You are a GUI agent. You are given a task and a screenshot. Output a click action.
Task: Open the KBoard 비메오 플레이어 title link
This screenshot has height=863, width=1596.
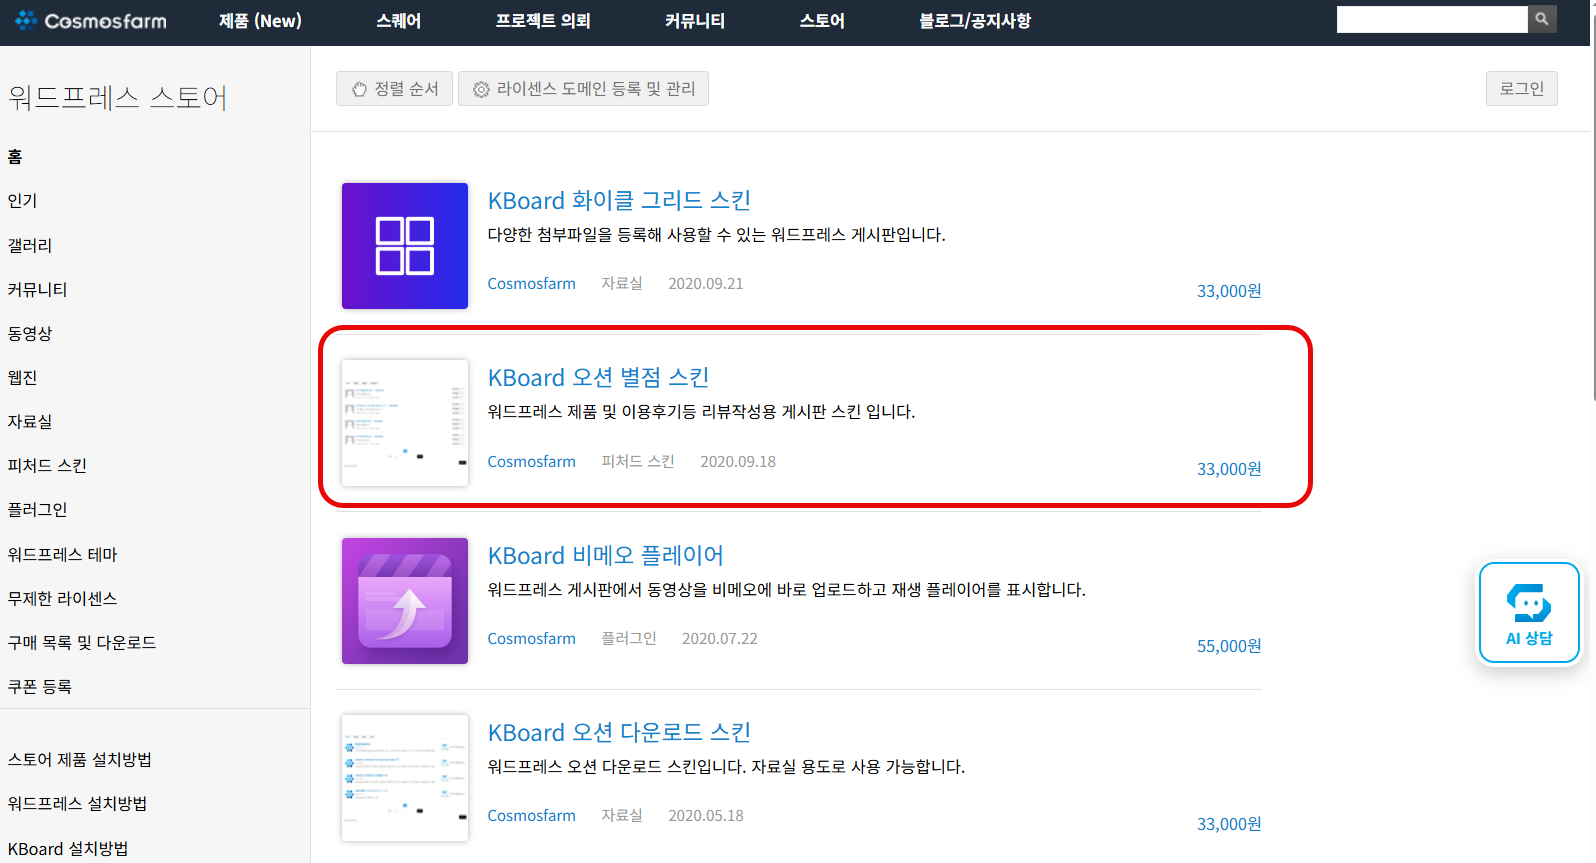click(605, 556)
